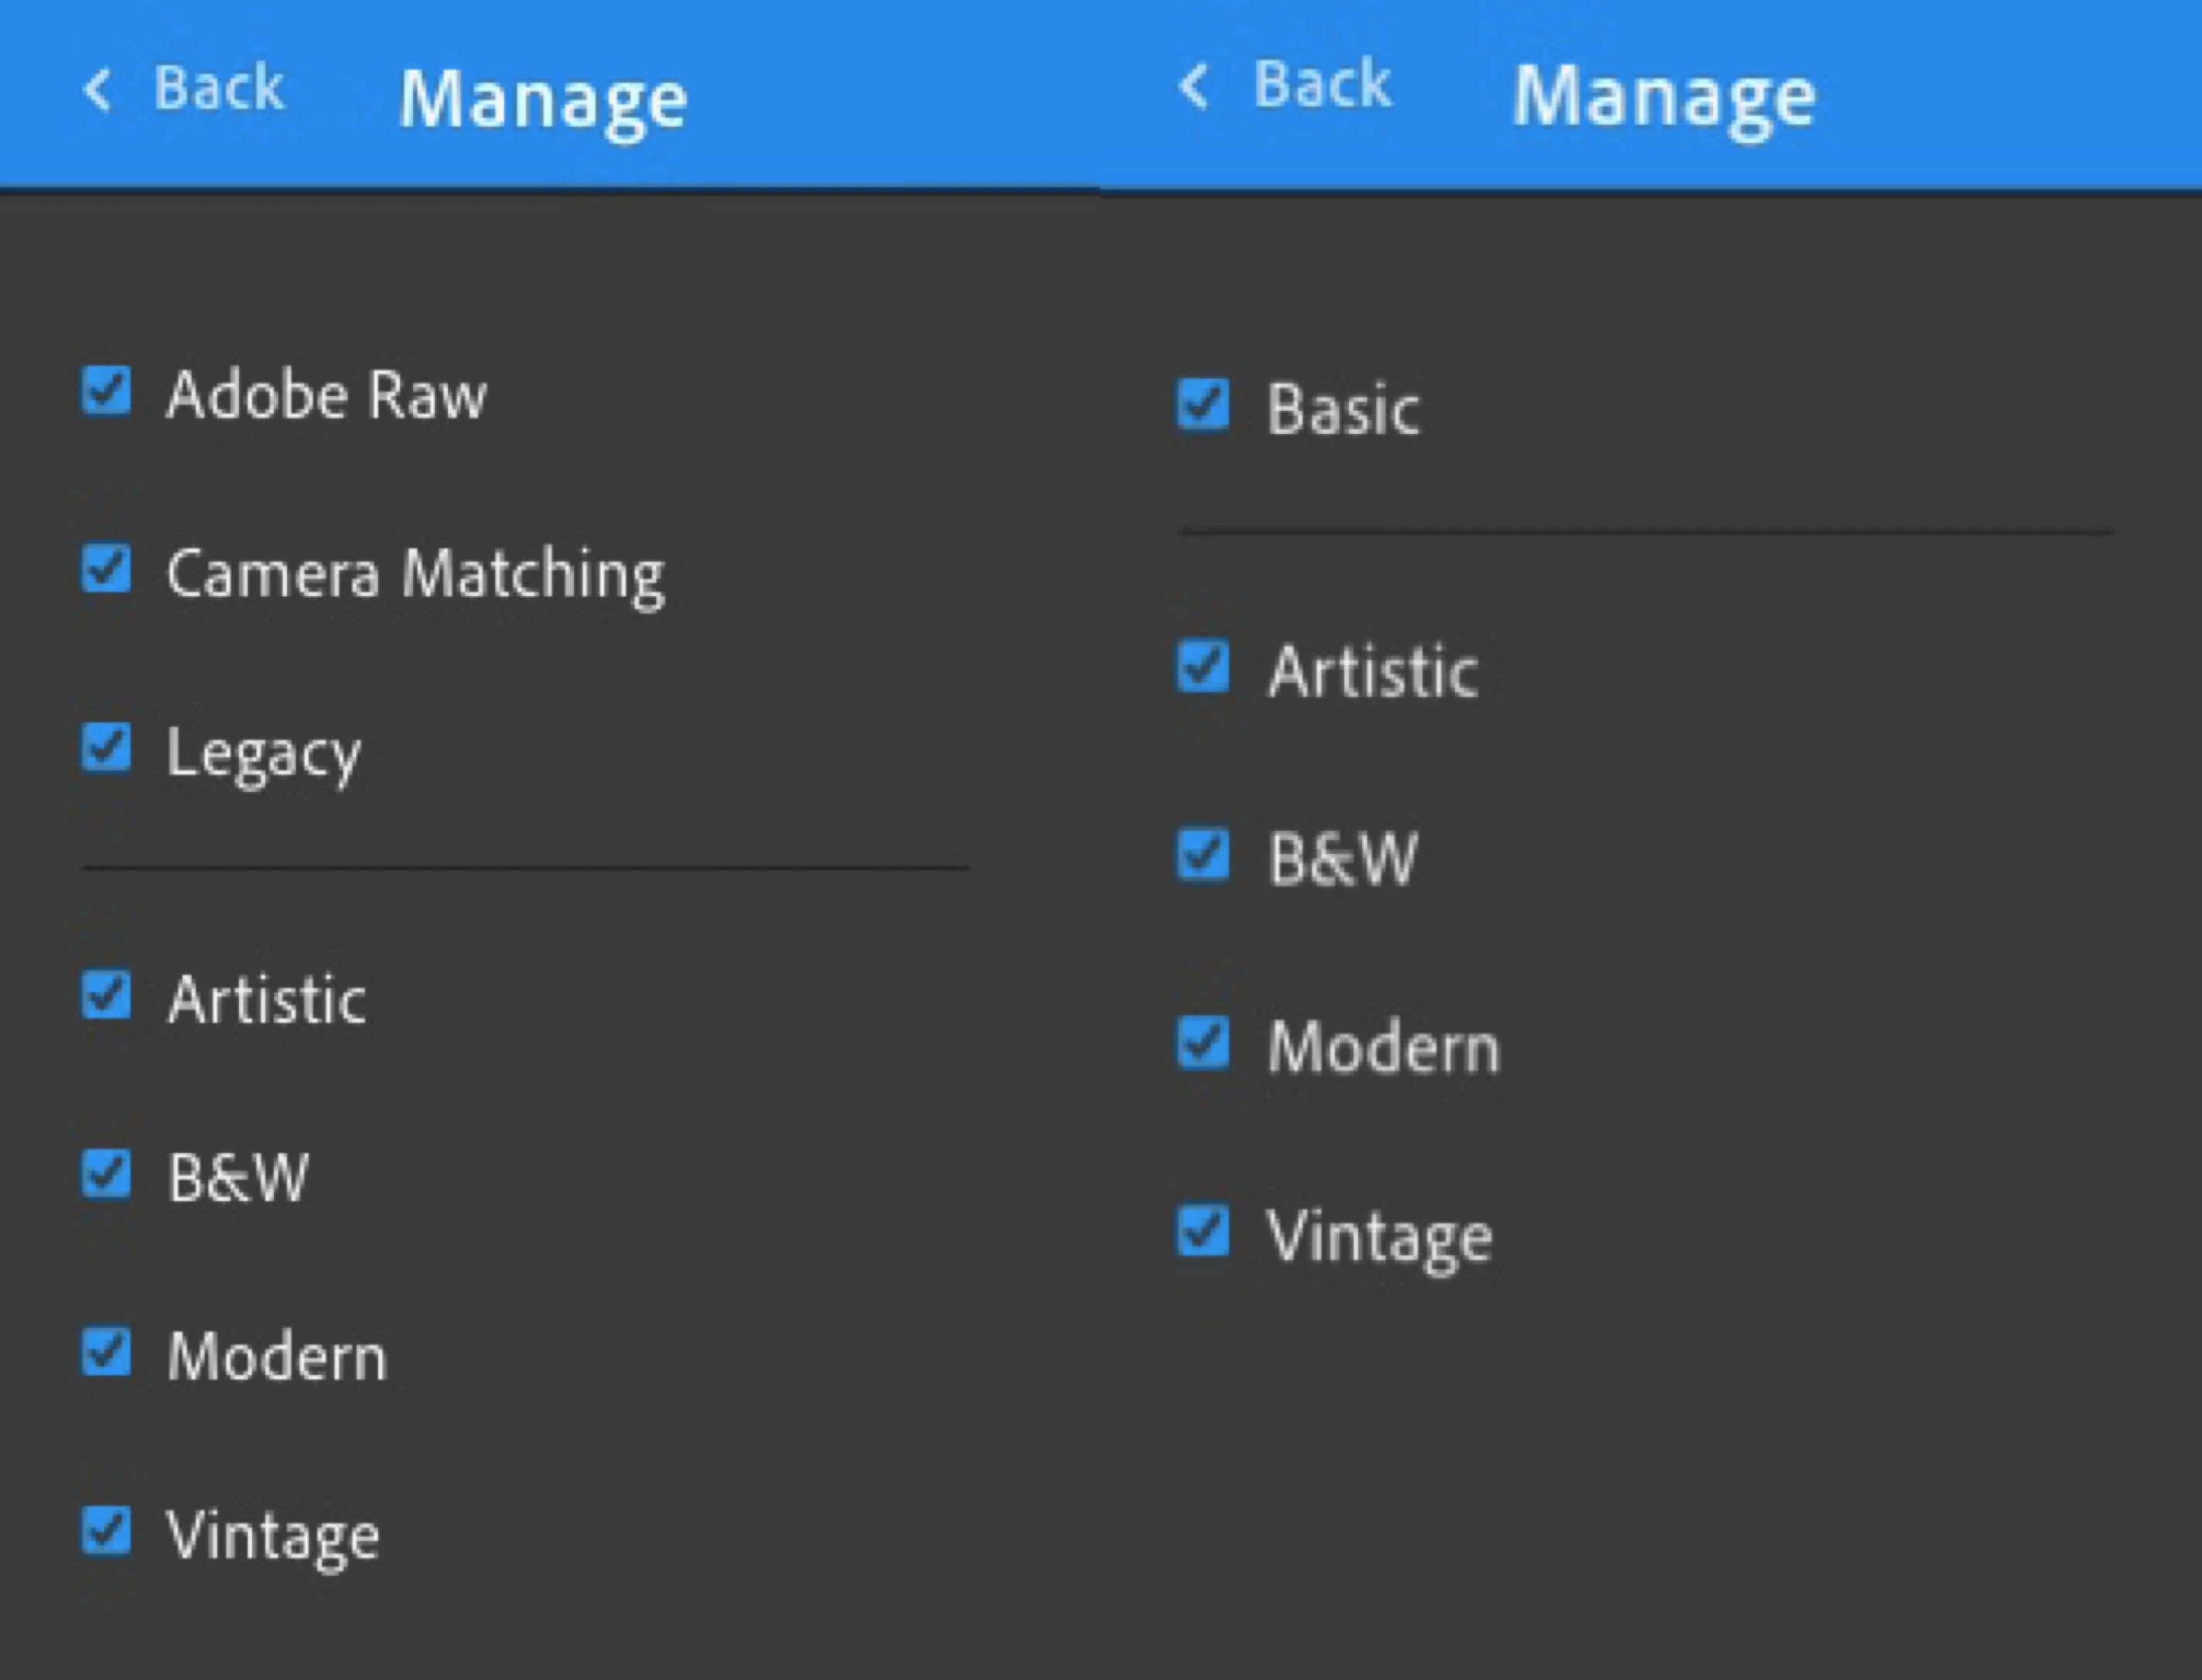Click the right panel's back chevron arrow
This screenshot has width=2202, height=1680.
[1193, 86]
